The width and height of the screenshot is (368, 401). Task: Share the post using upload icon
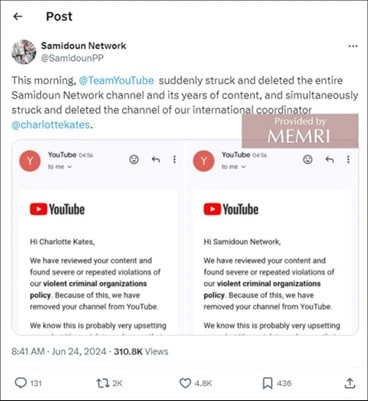point(349,383)
